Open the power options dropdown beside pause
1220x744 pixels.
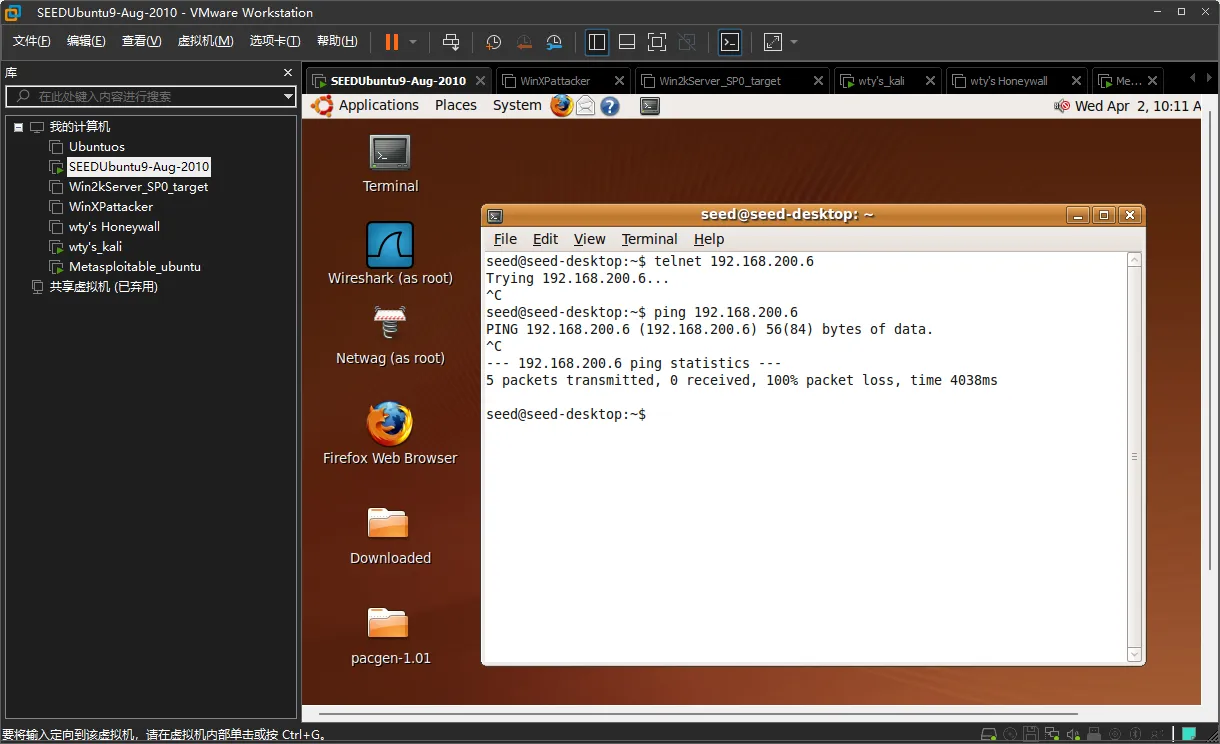coord(413,42)
